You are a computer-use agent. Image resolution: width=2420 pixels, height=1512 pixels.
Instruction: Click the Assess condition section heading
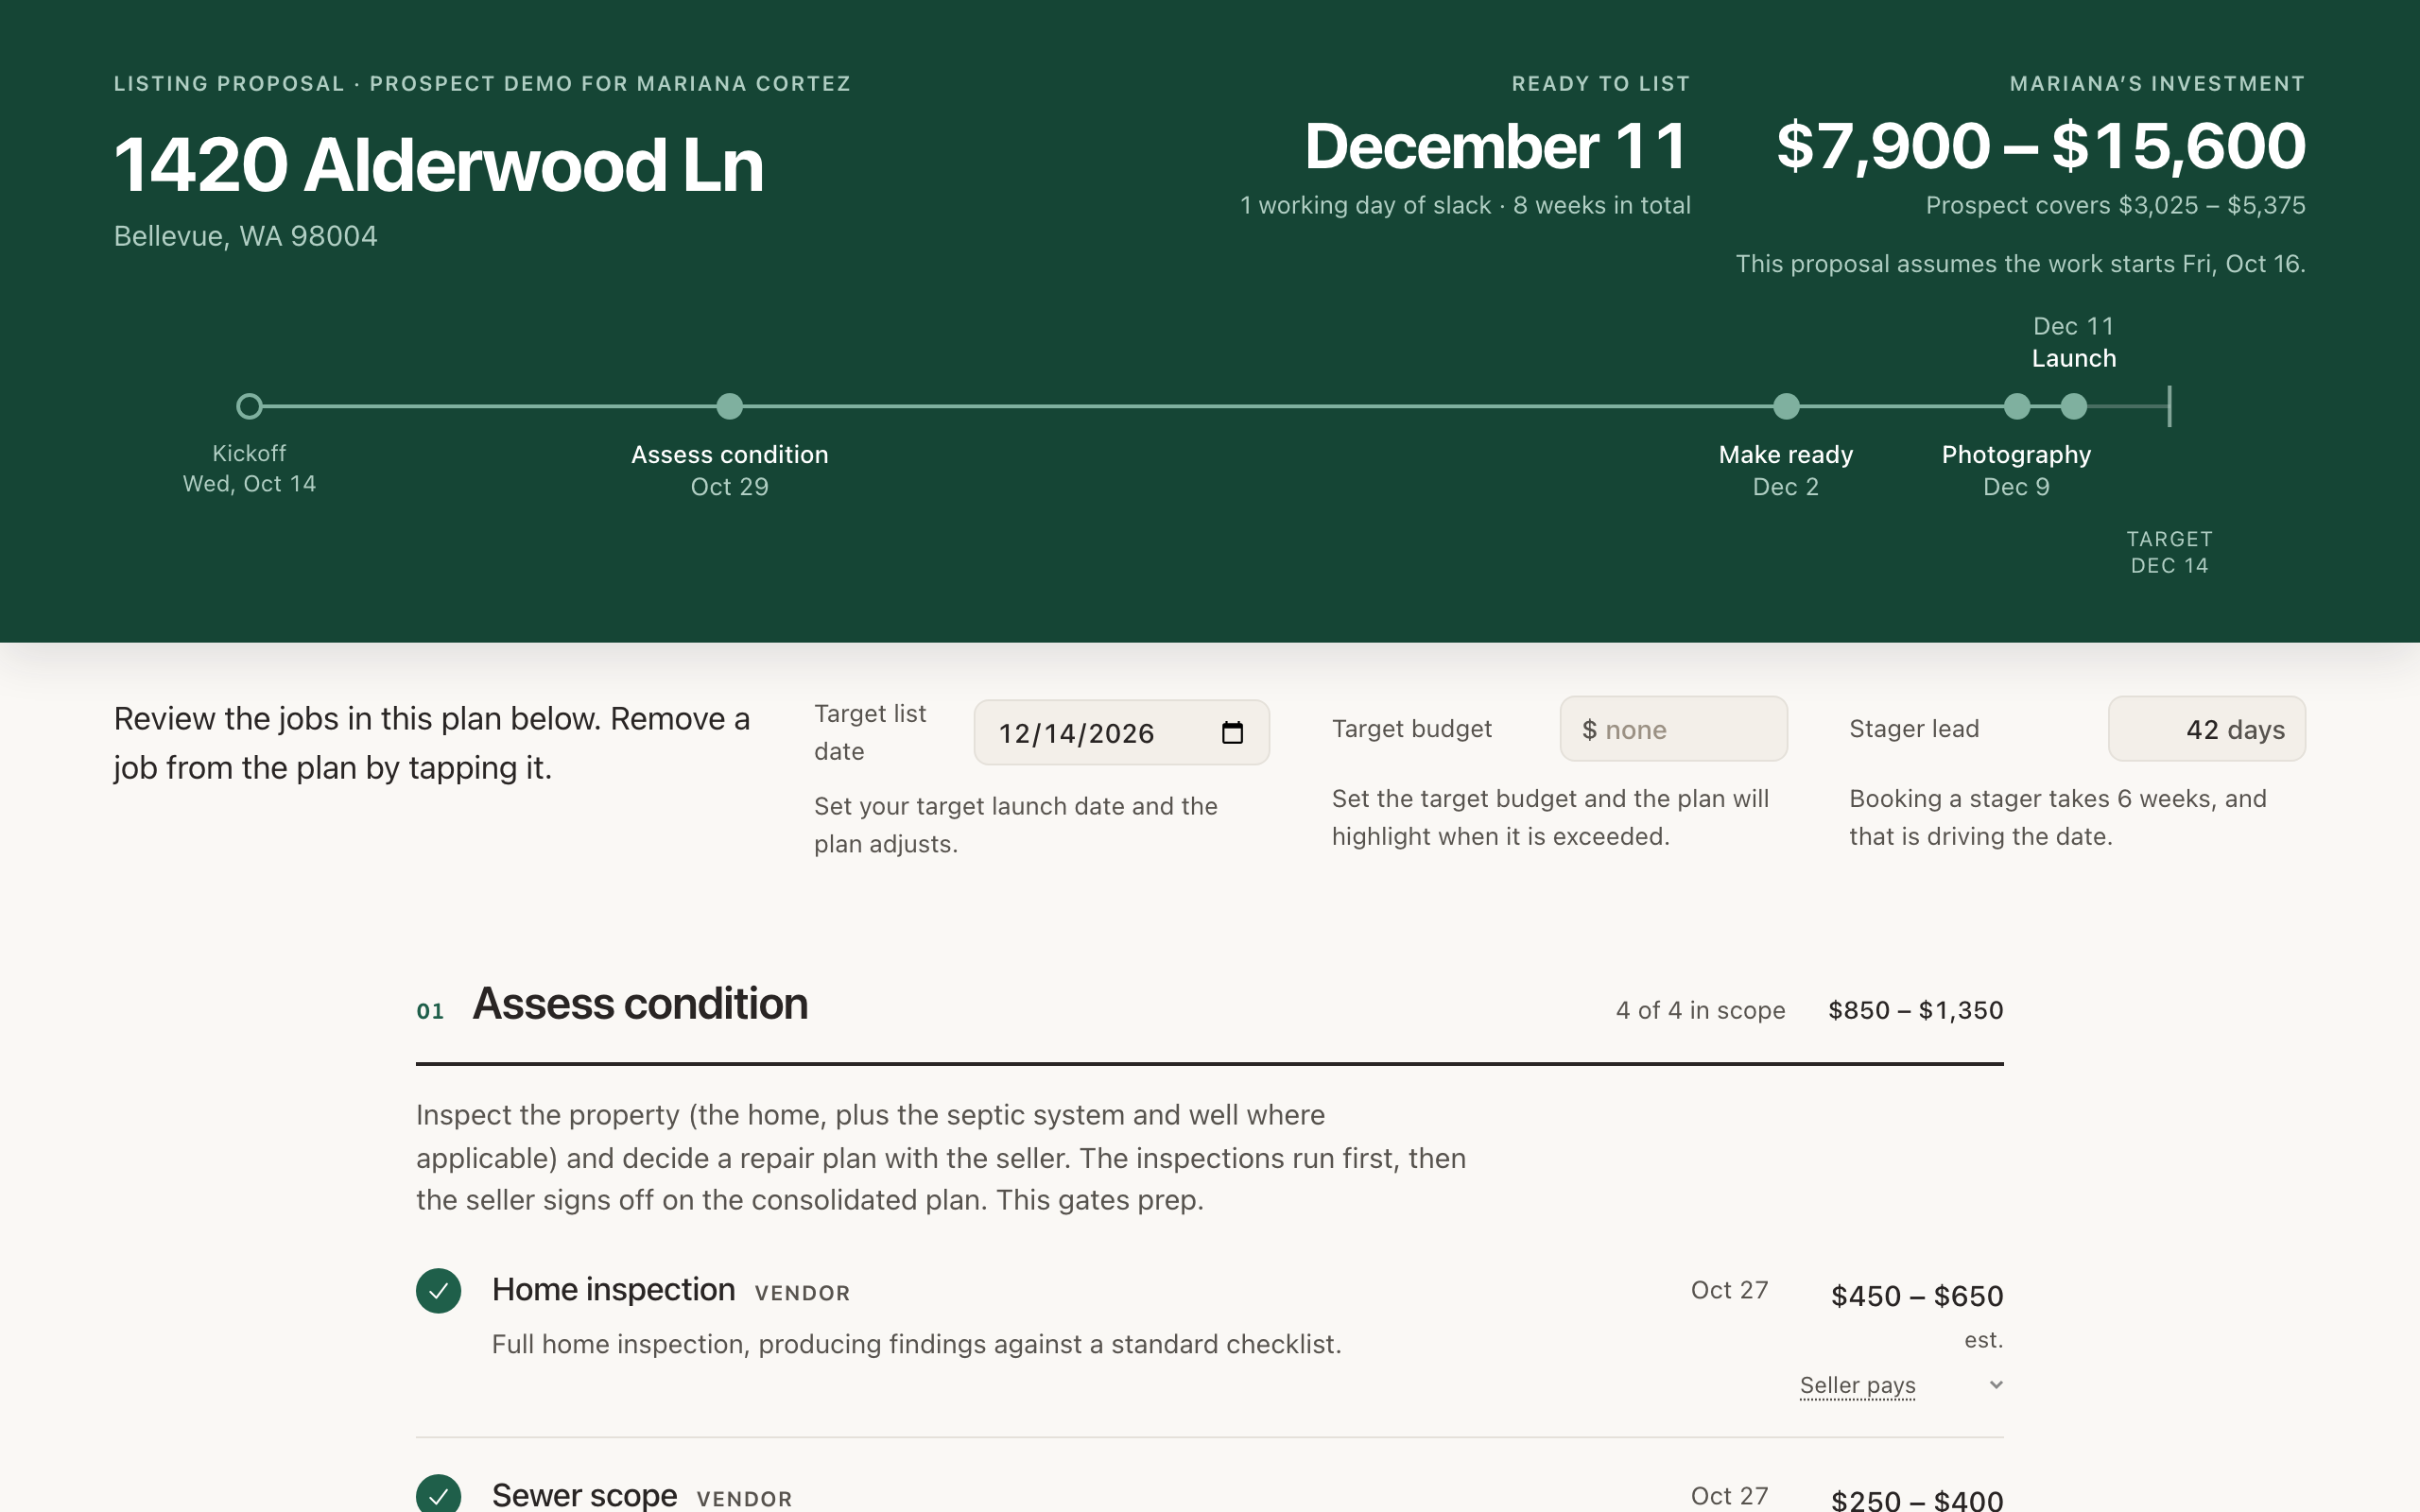pos(640,1004)
